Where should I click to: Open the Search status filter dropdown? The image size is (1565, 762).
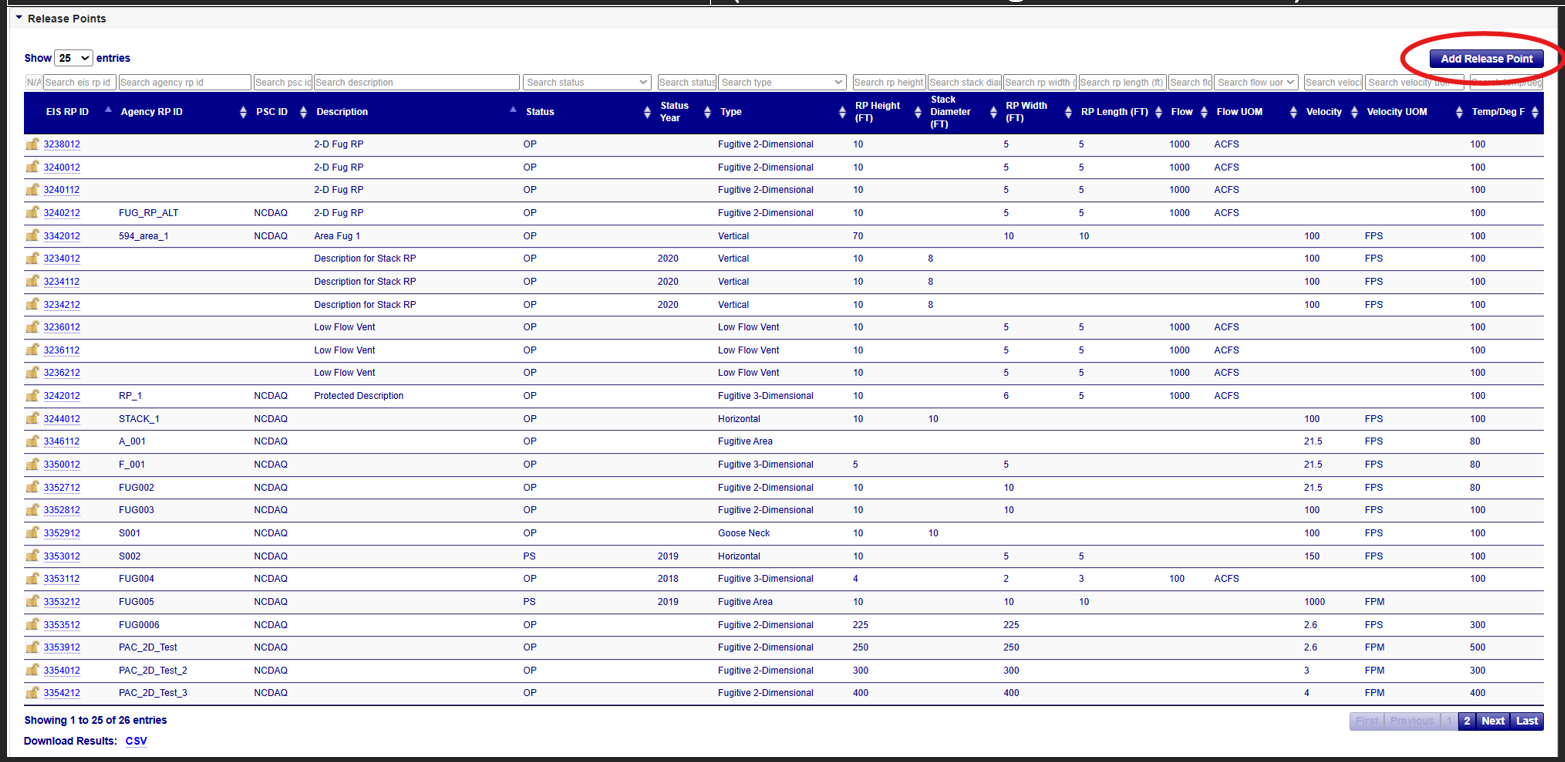[587, 82]
